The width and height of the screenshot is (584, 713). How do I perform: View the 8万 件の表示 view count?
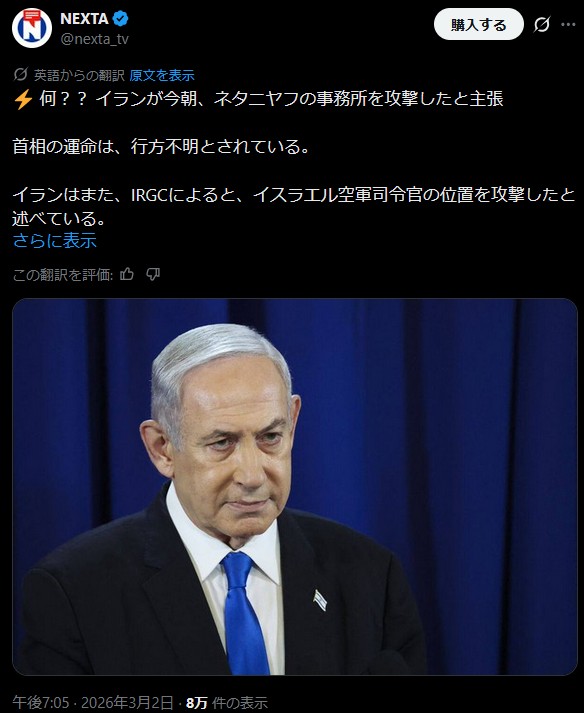[227, 703]
